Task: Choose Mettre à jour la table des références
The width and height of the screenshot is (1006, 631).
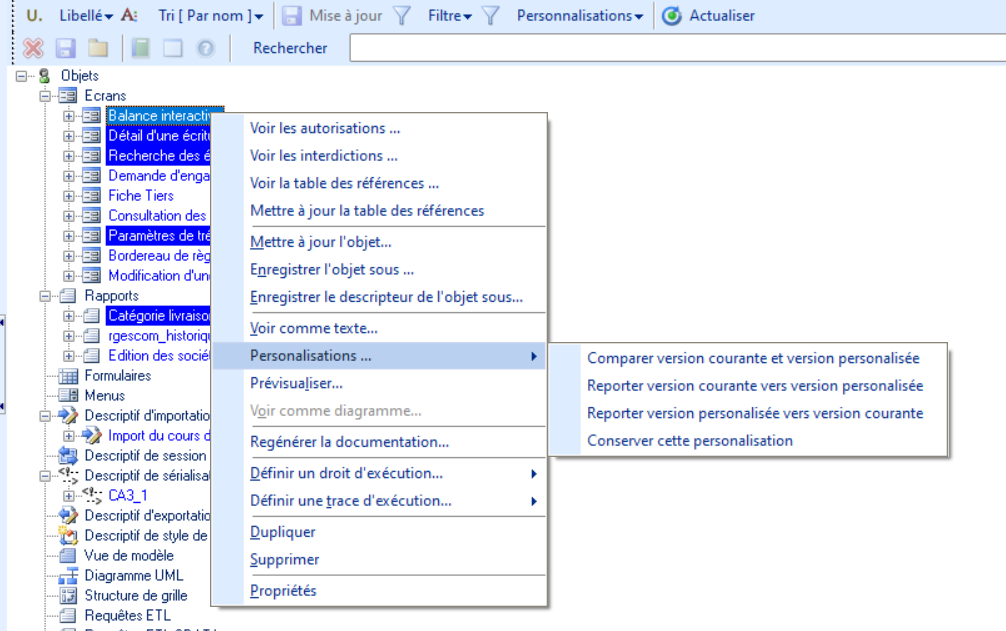Action: [x=379, y=211]
